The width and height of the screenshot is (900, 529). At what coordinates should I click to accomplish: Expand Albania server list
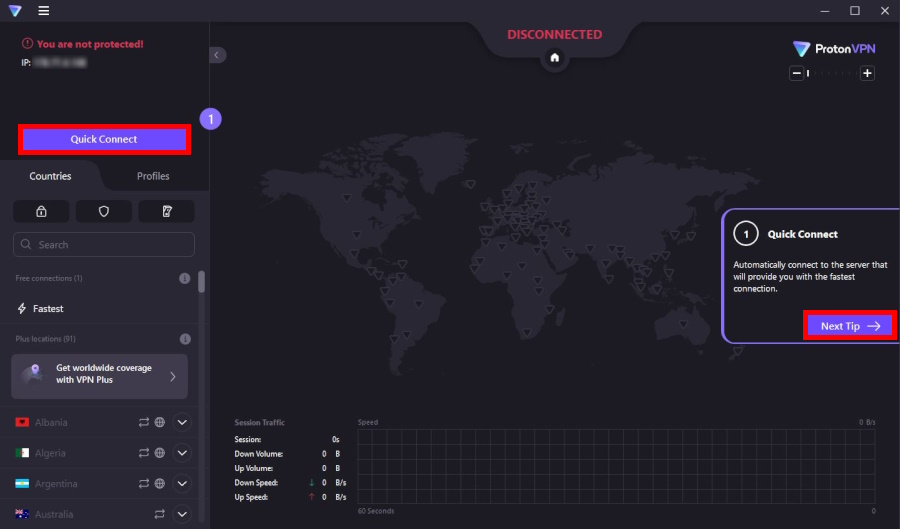182,422
